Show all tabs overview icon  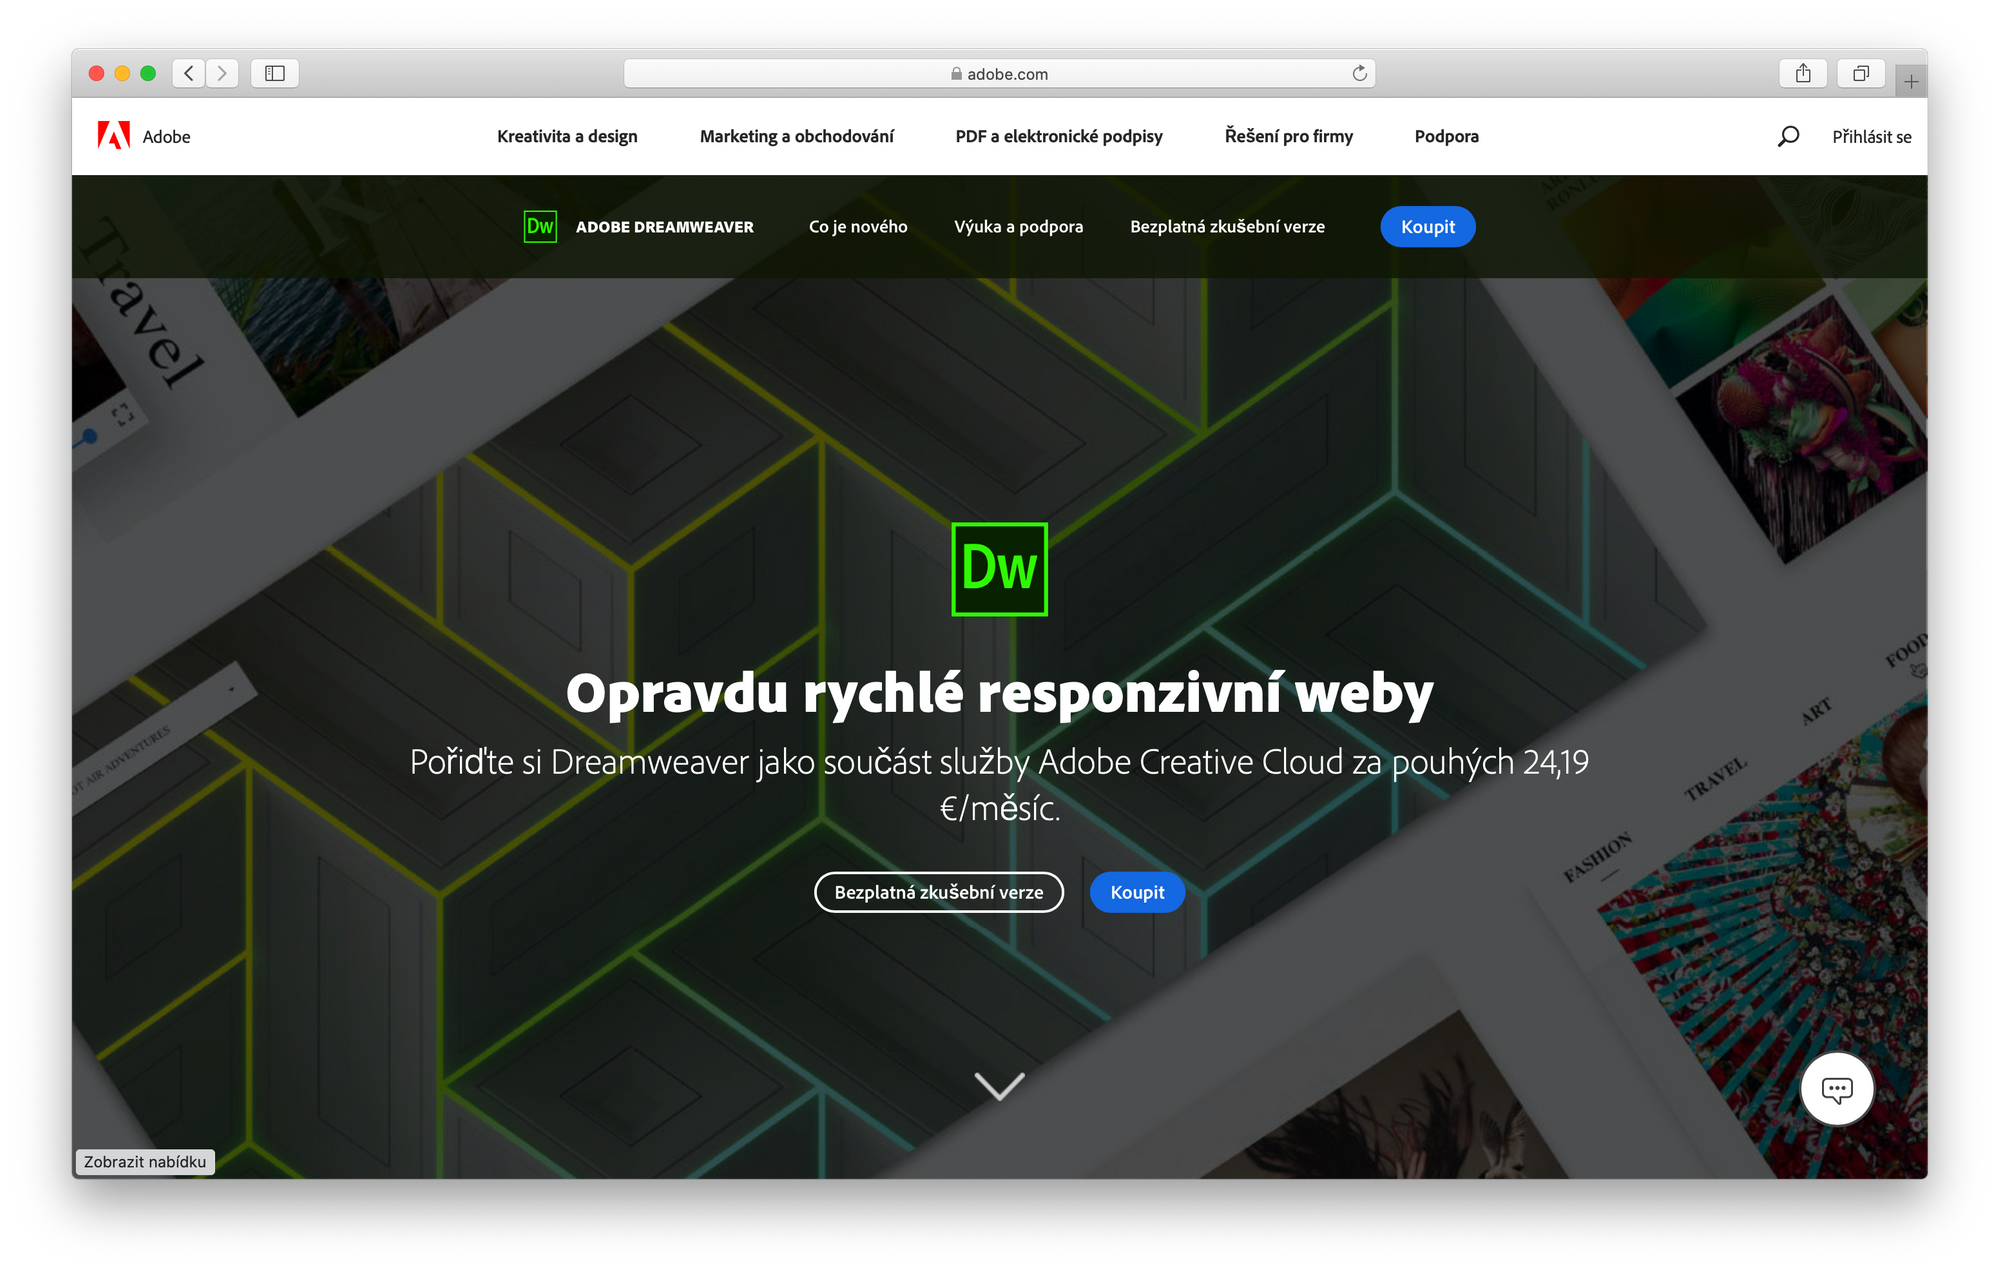(x=1860, y=73)
